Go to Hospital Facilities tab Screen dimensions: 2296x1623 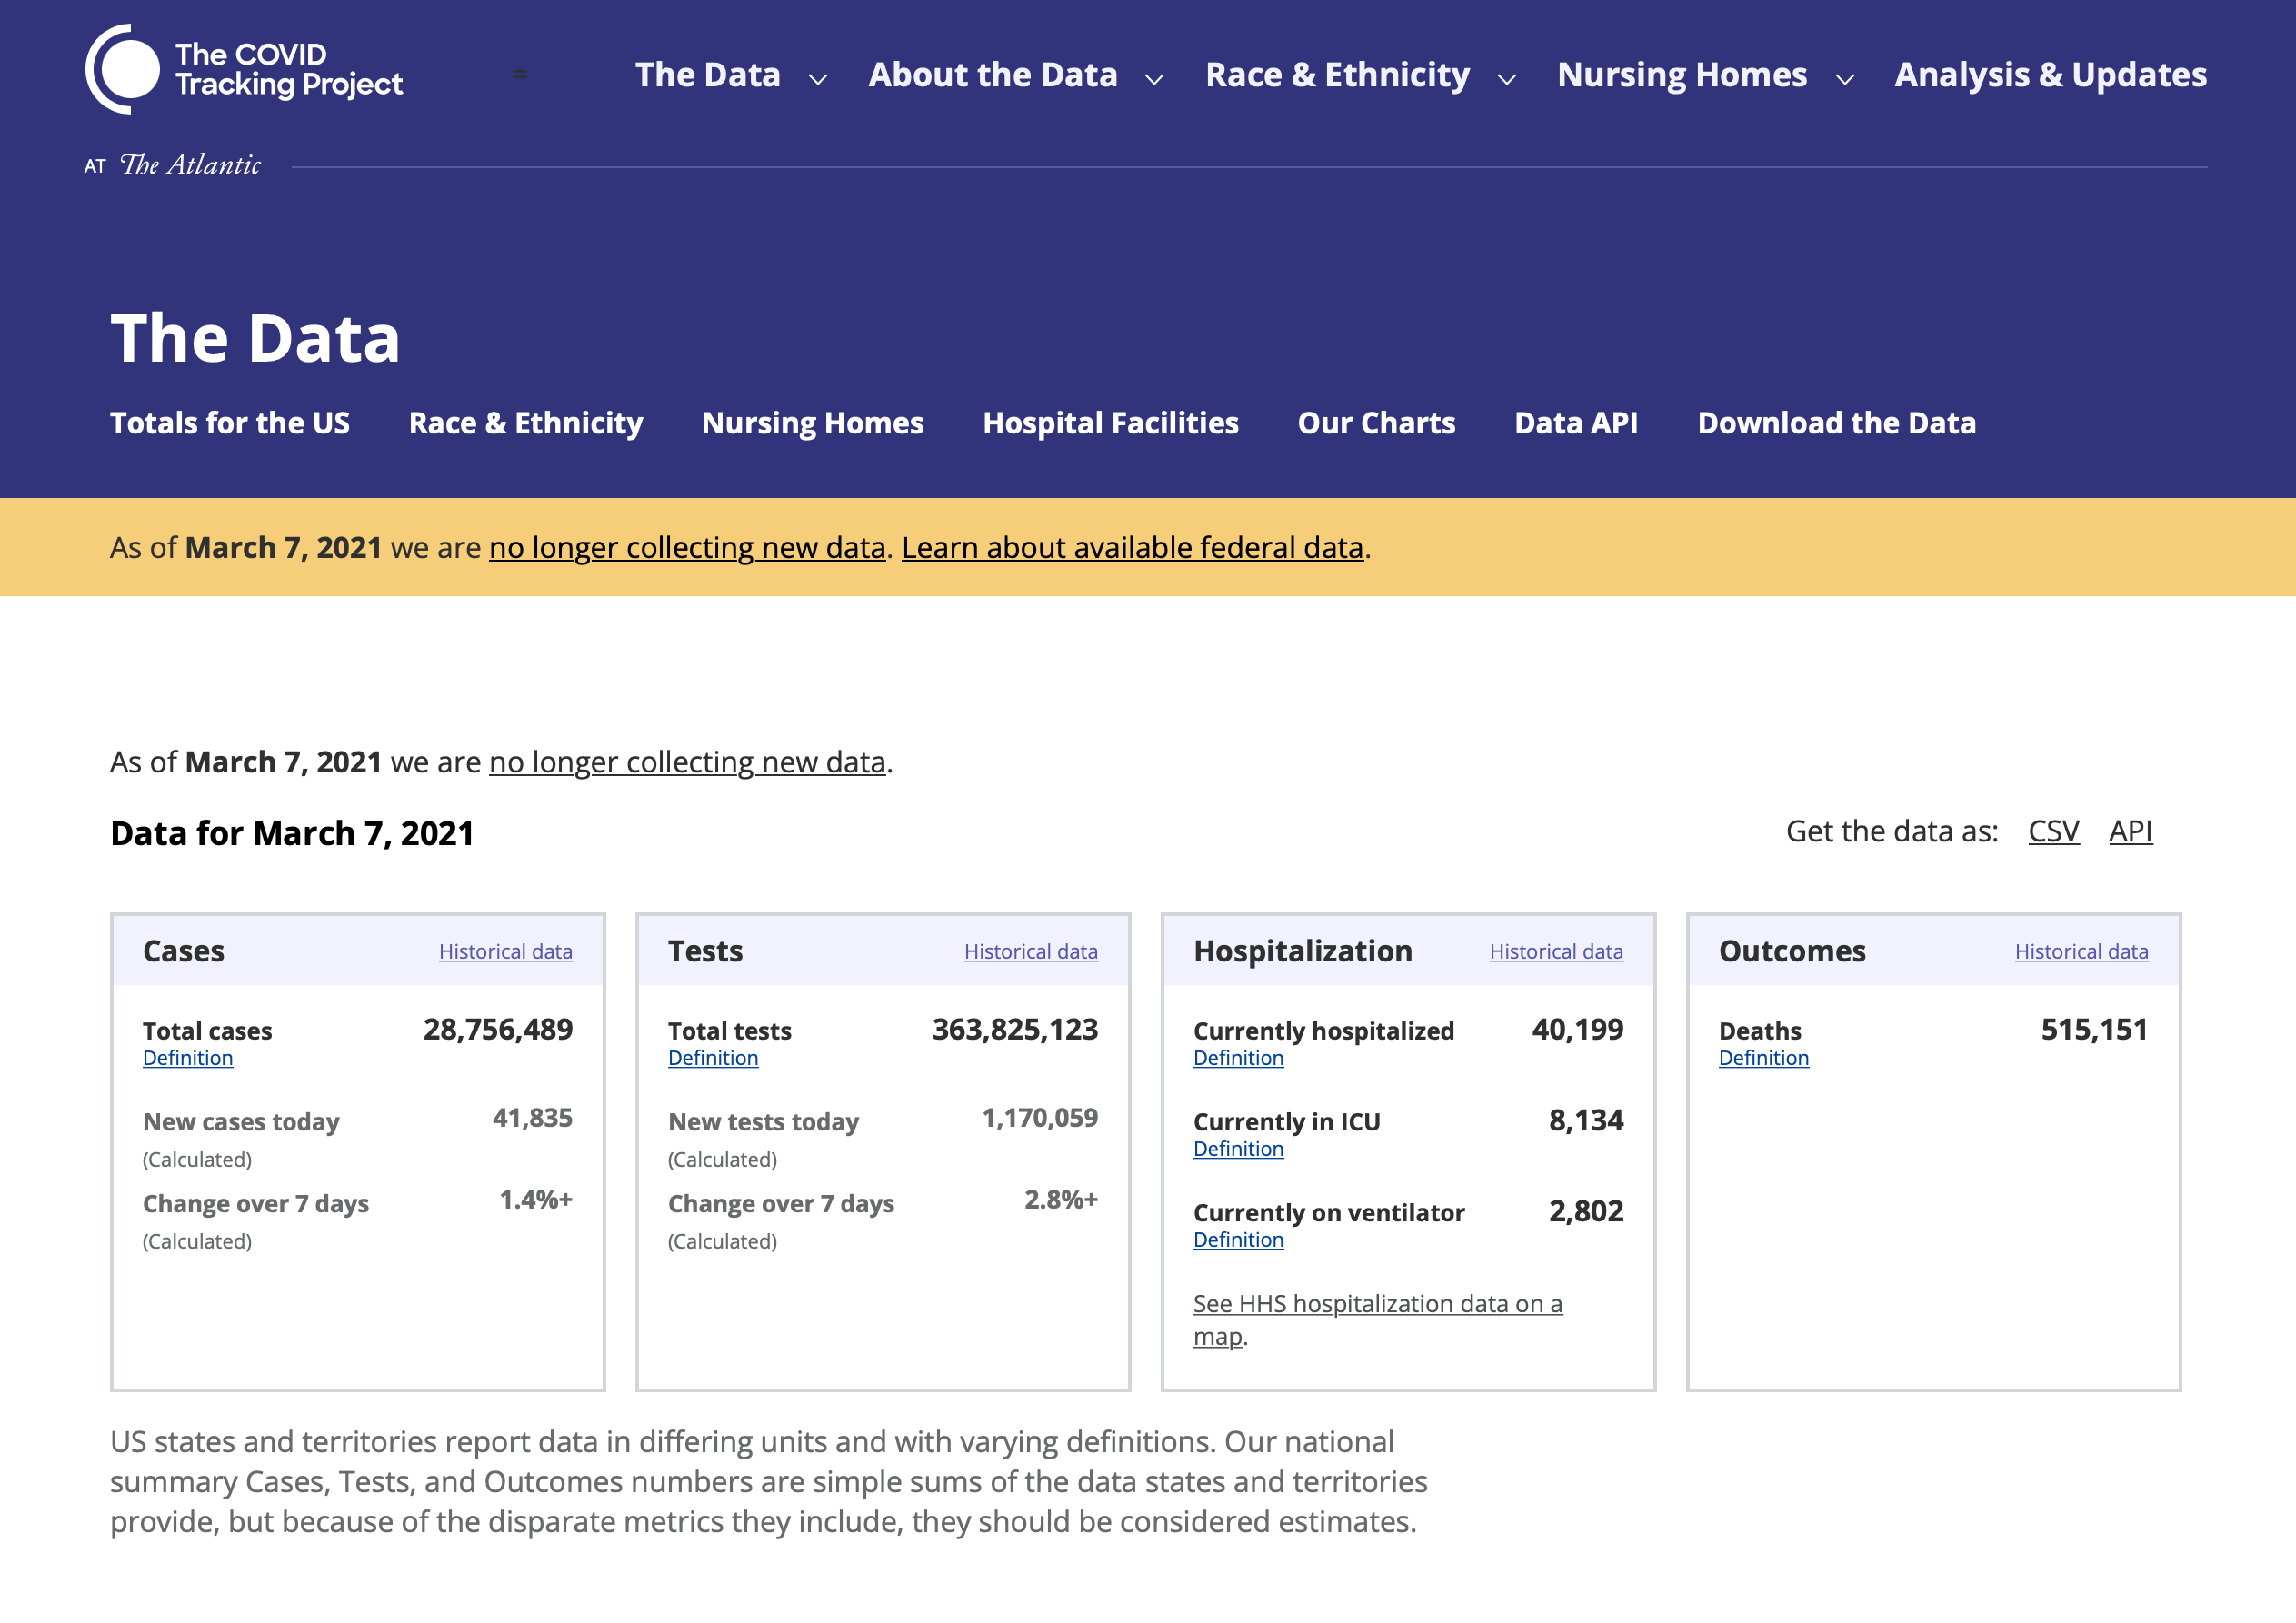pos(1110,423)
